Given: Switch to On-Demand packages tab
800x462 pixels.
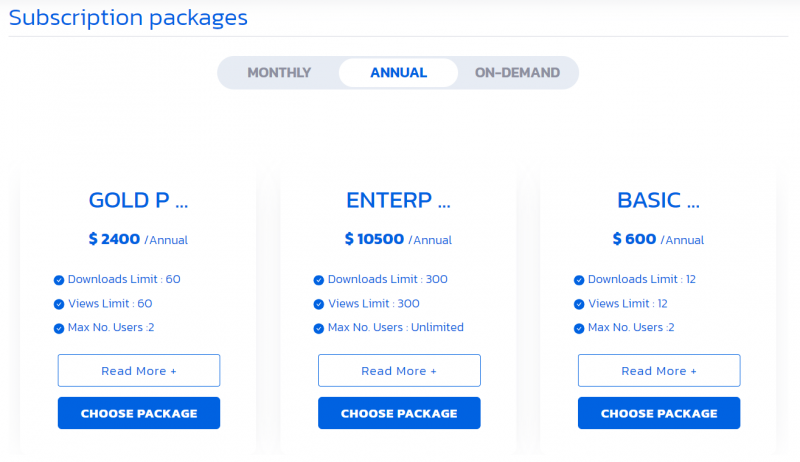Looking at the screenshot, I should pyautogui.click(x=517, y=73).
